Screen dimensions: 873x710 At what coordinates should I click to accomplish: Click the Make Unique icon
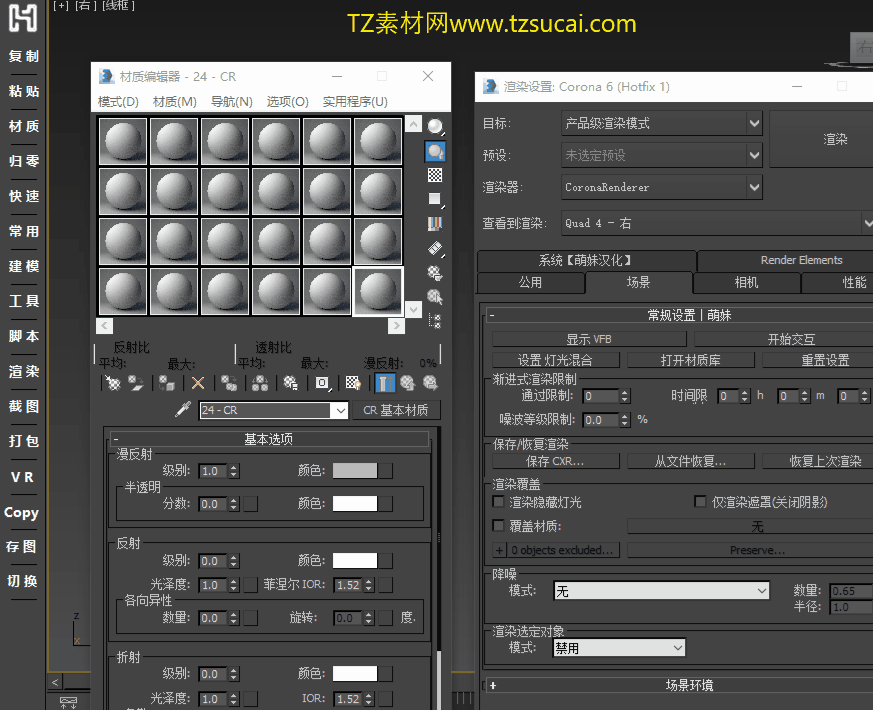tap(259, 383)
